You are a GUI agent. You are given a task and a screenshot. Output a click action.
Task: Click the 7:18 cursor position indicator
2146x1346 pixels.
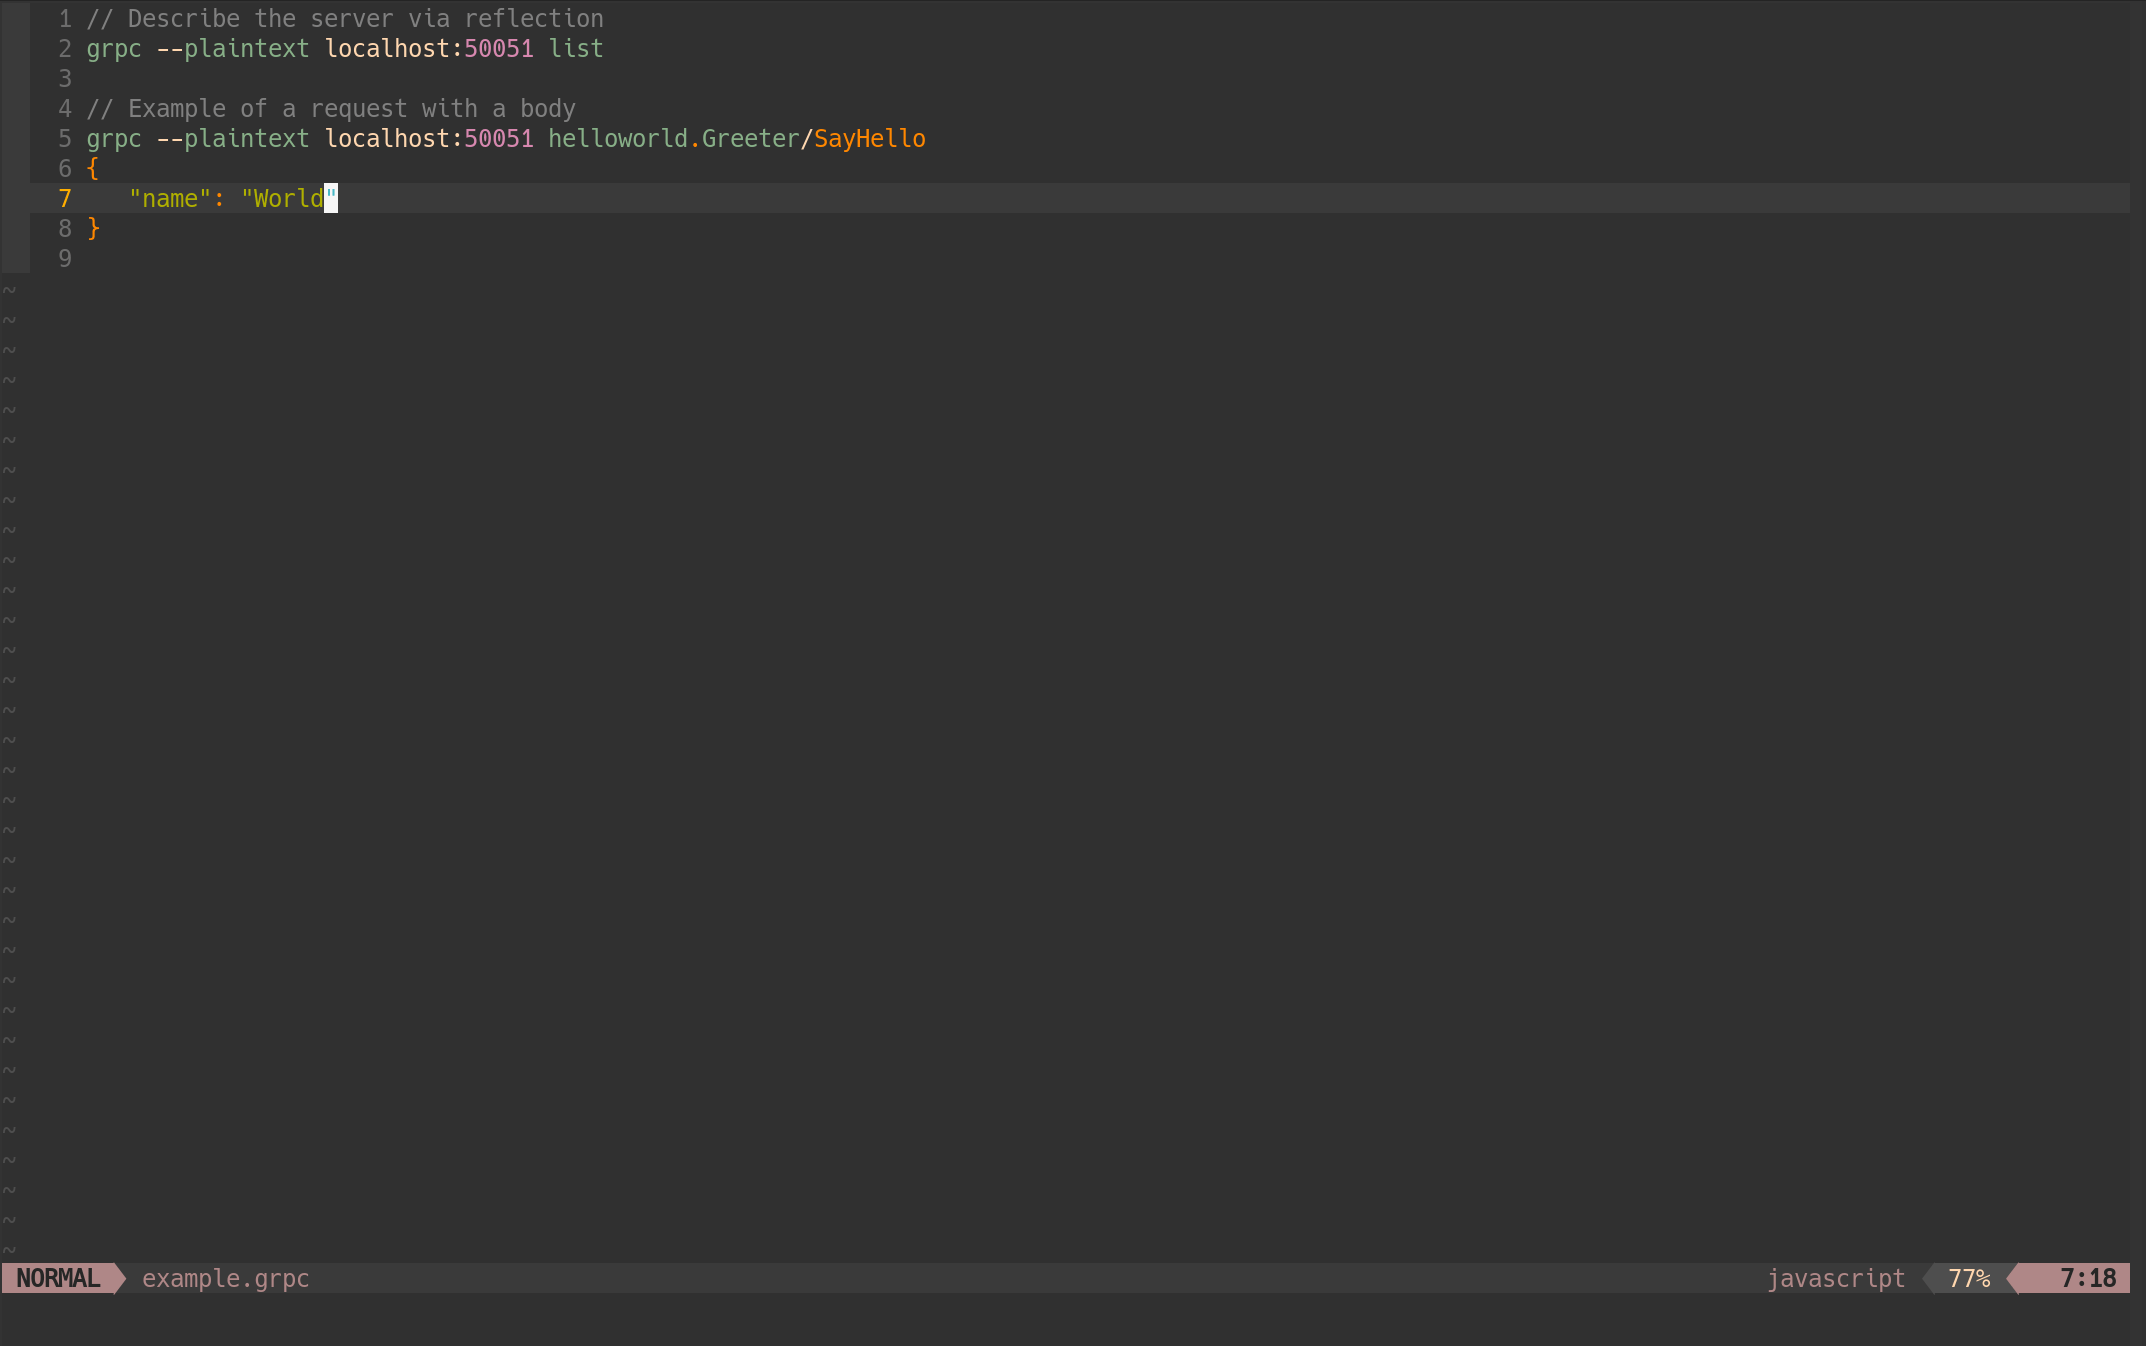point(2087,1278)
